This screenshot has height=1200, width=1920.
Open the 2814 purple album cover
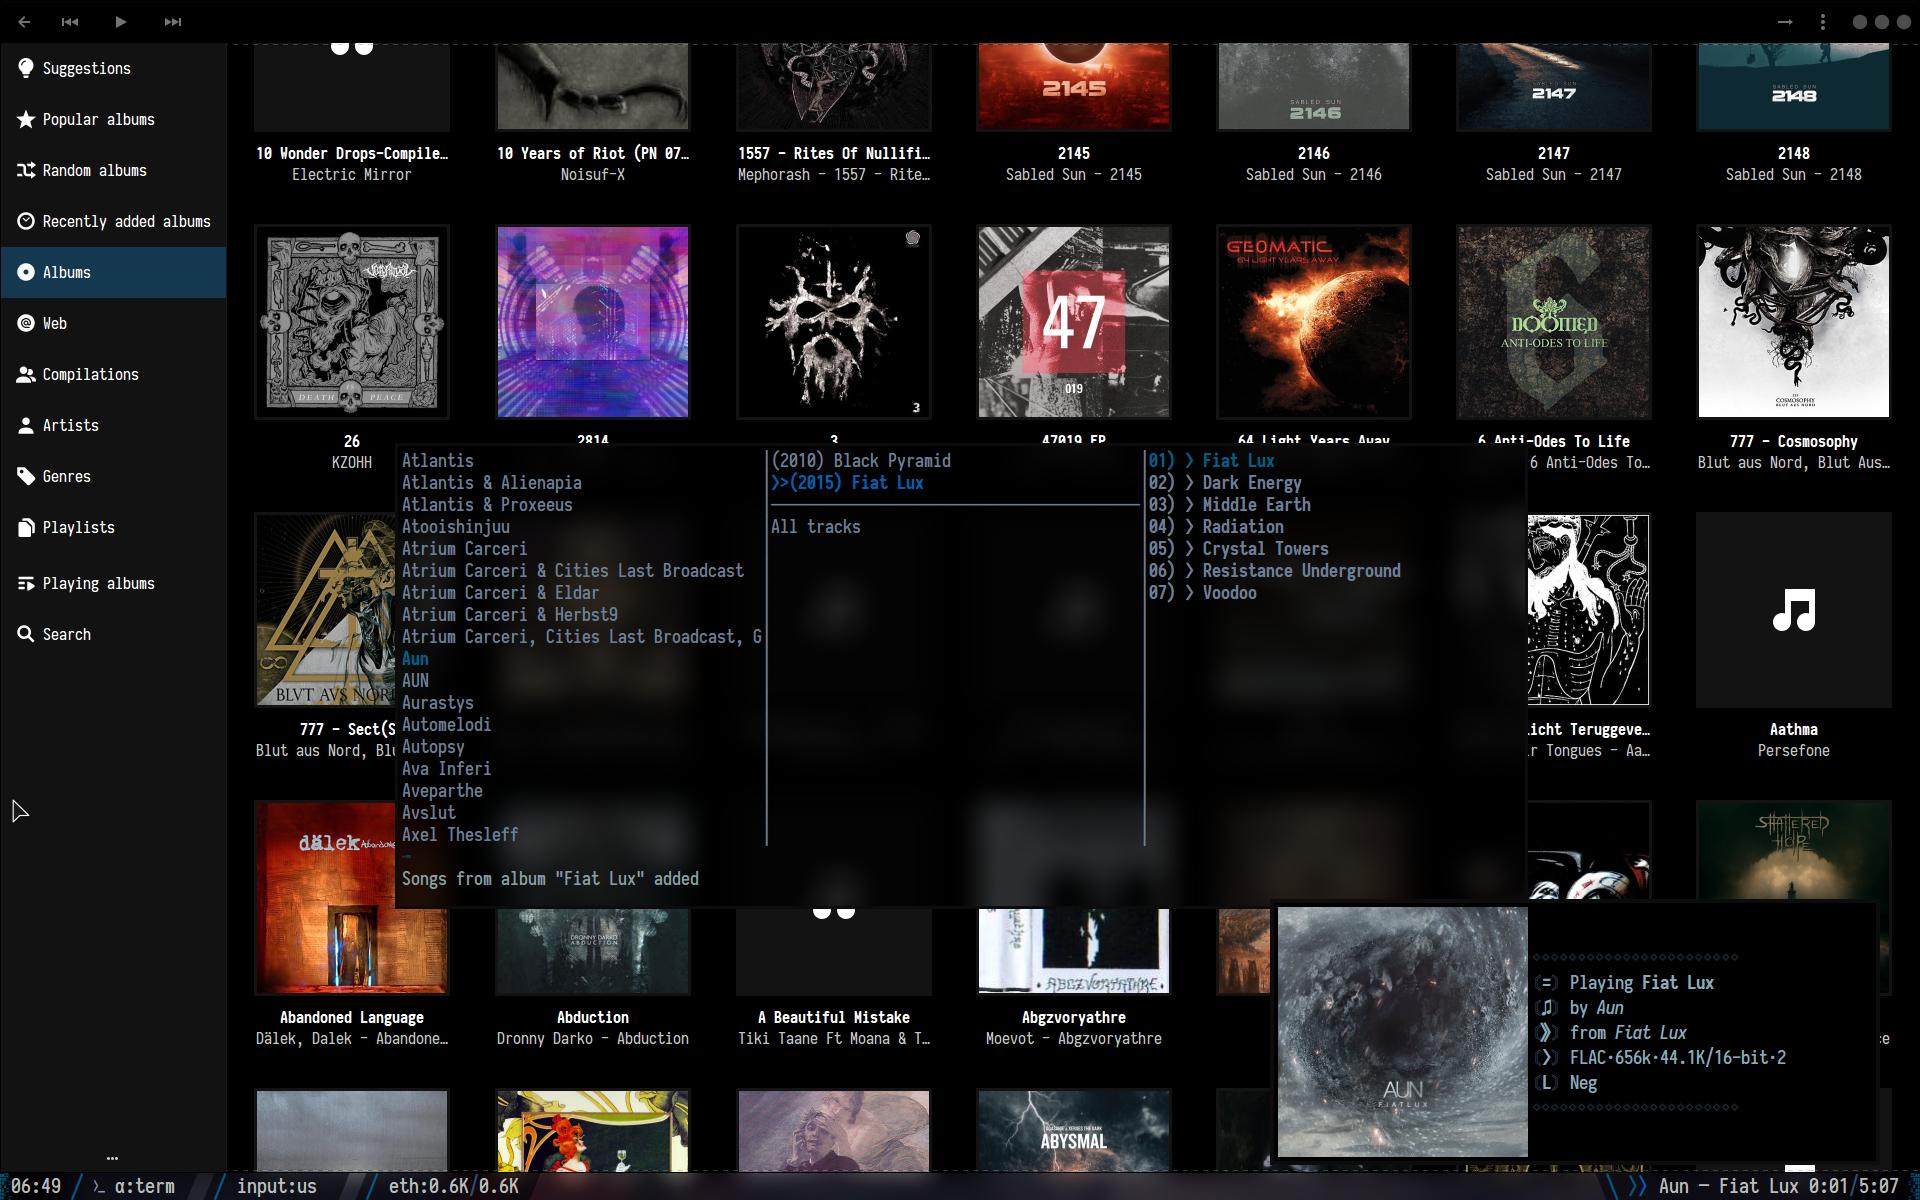[x=593, y=322]
